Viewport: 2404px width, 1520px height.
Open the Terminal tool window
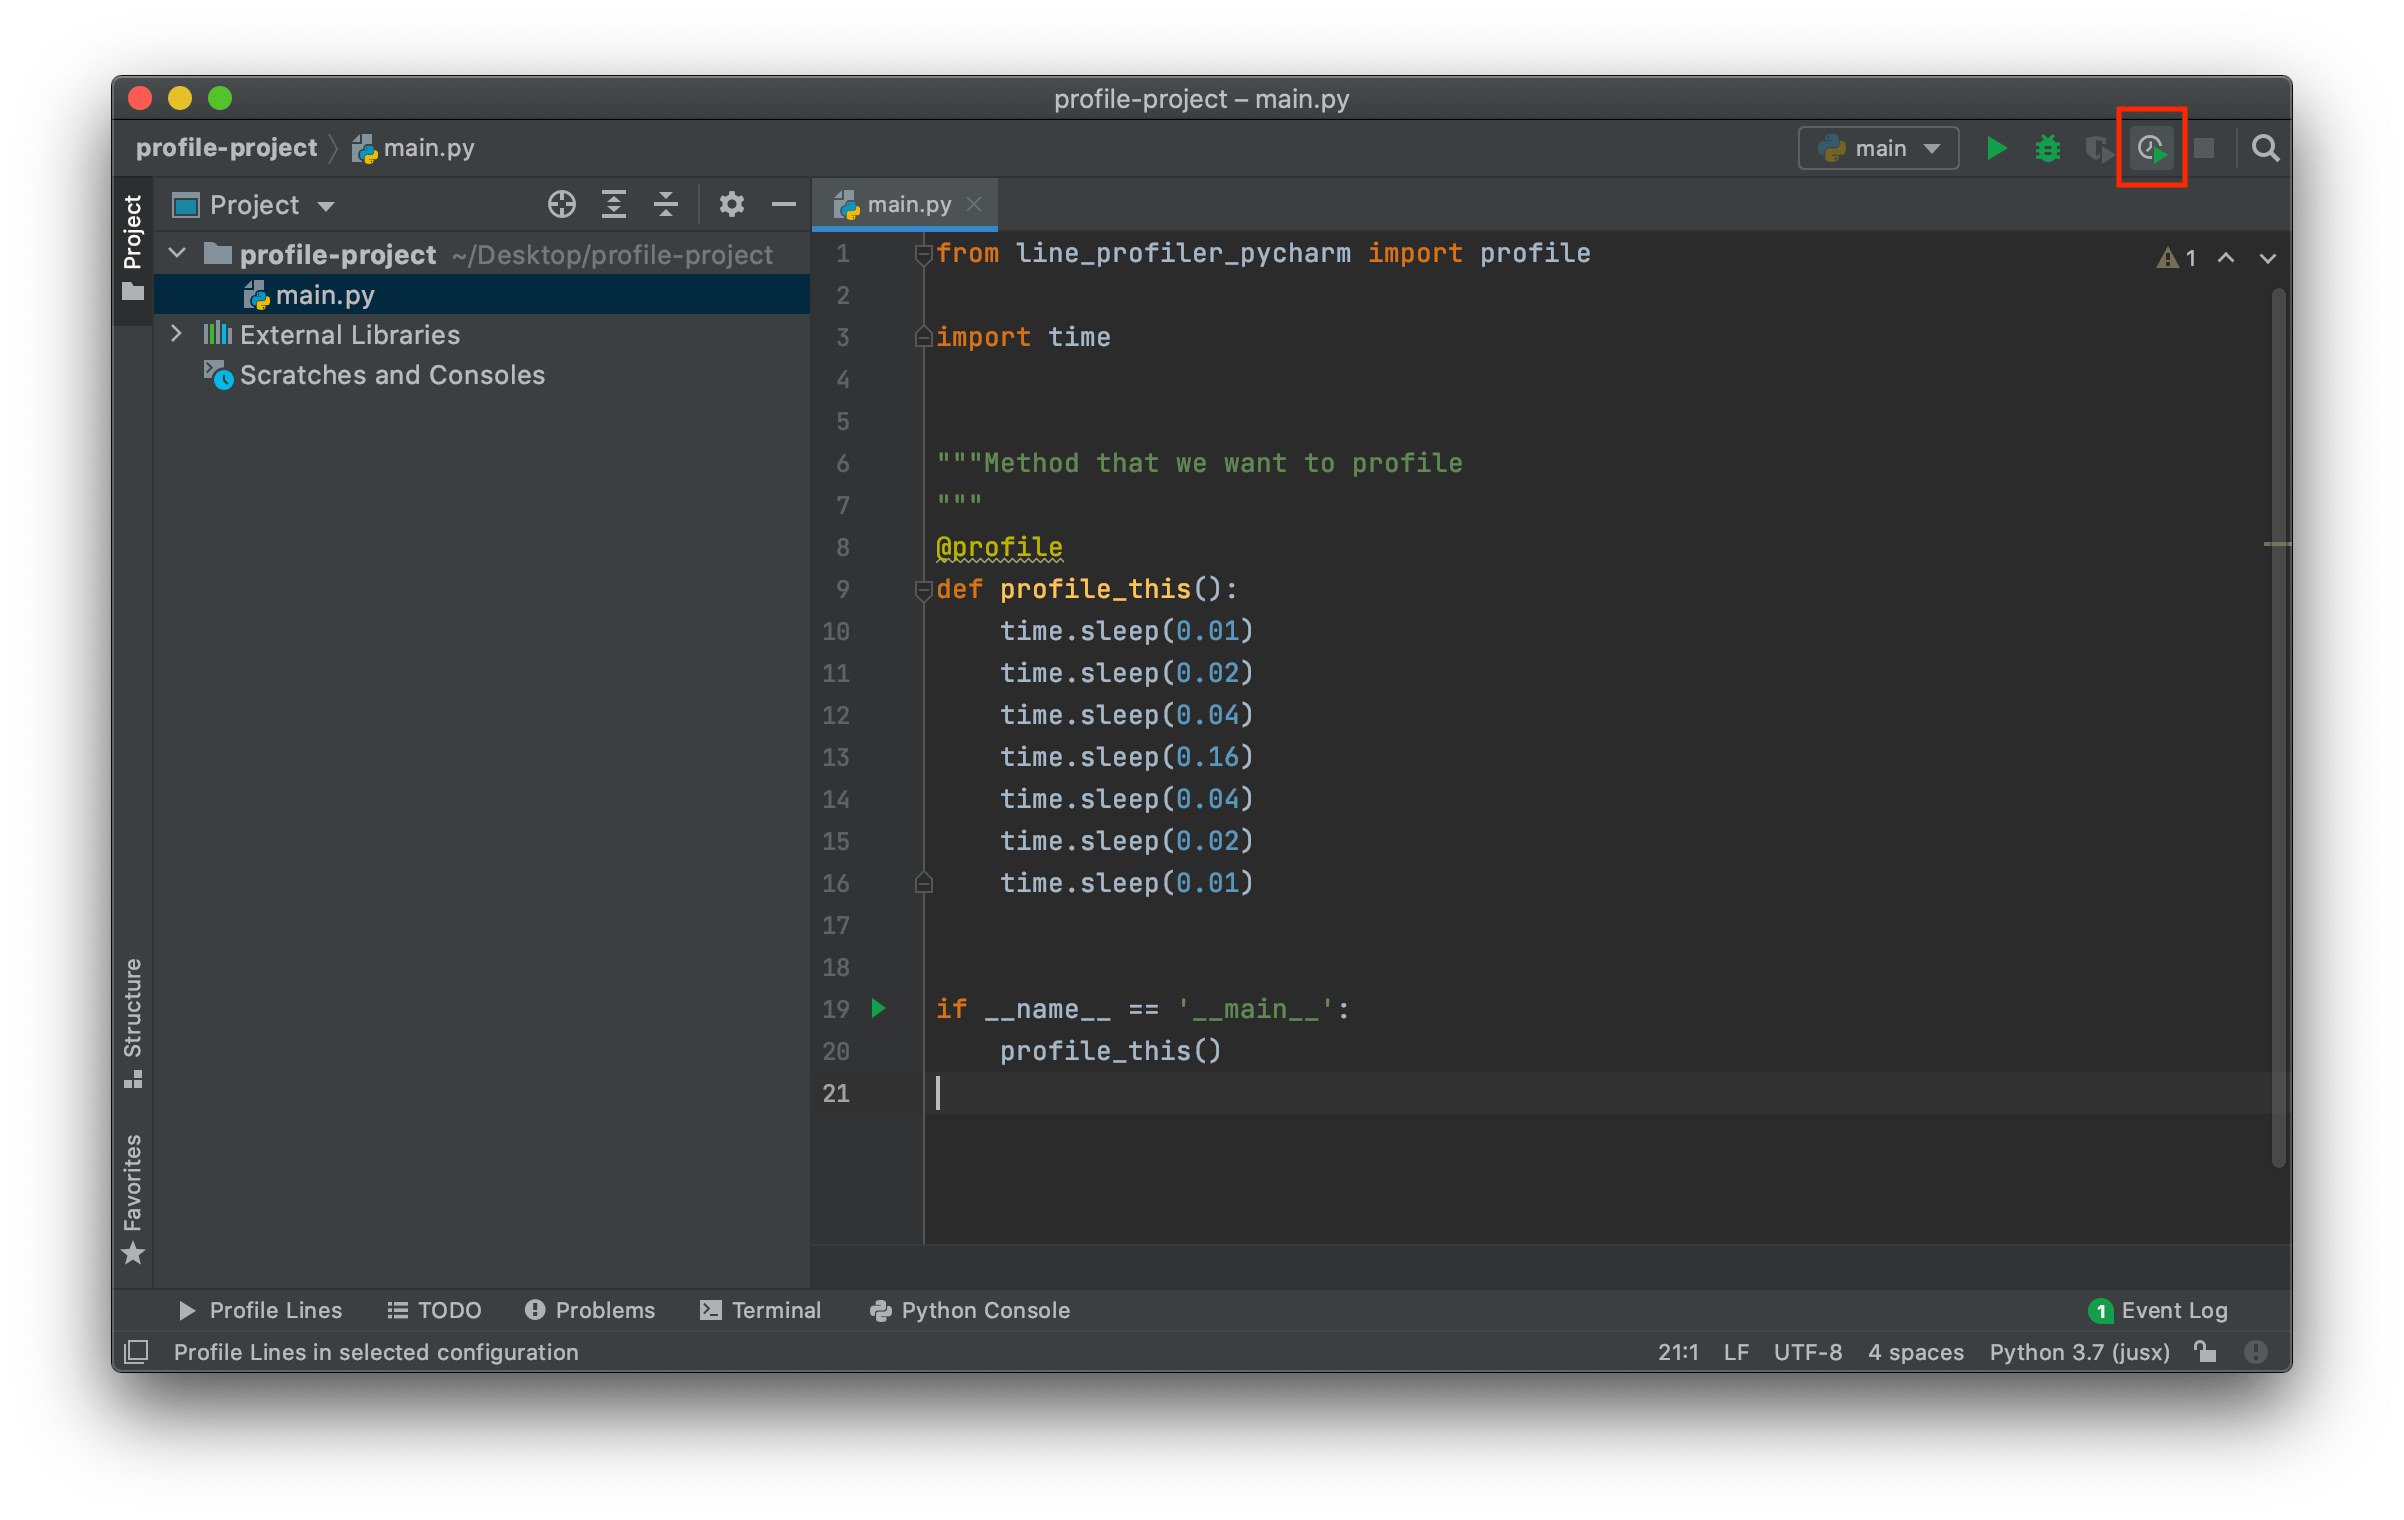click(761, 1310)
